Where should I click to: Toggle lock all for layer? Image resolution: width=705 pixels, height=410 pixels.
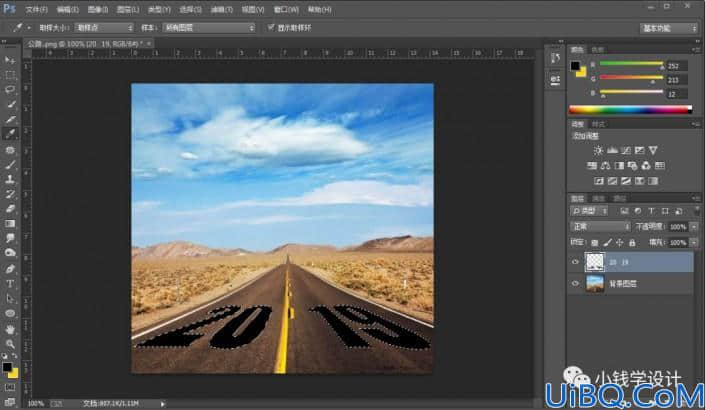click(632, 243)
